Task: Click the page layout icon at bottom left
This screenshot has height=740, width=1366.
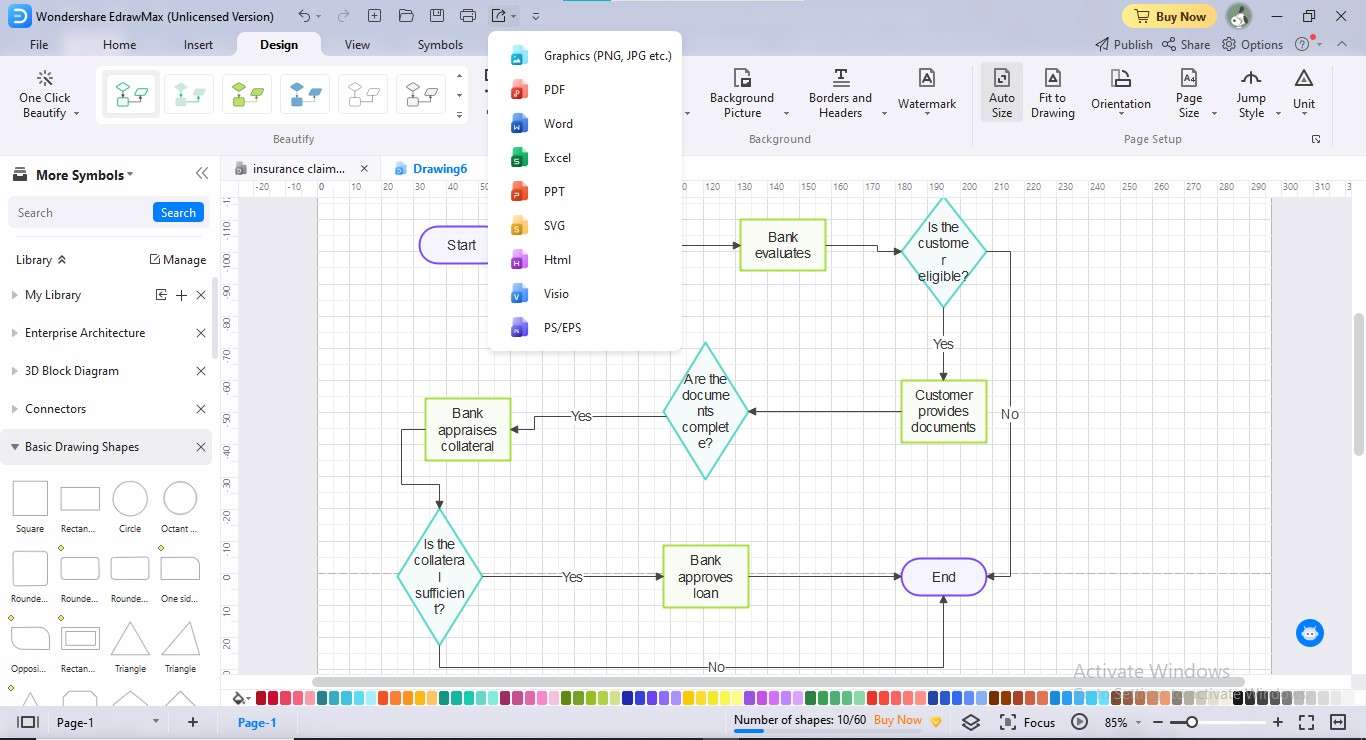Action: (x=28, y=722)
